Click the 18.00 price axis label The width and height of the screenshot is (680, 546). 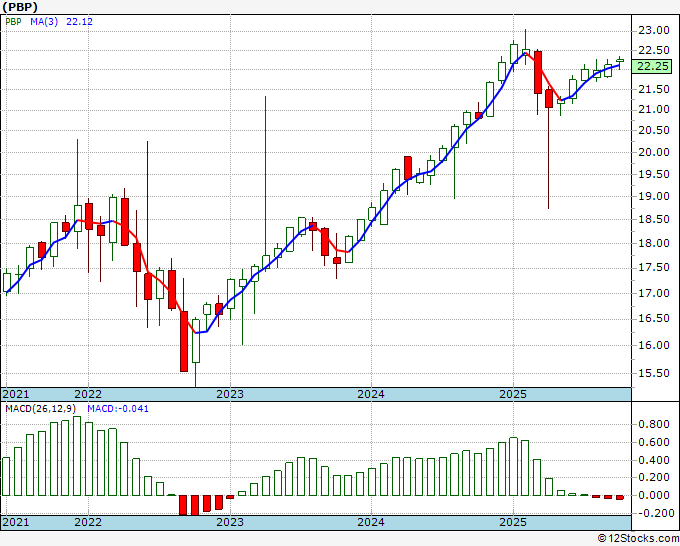click(x=654, y=243)
